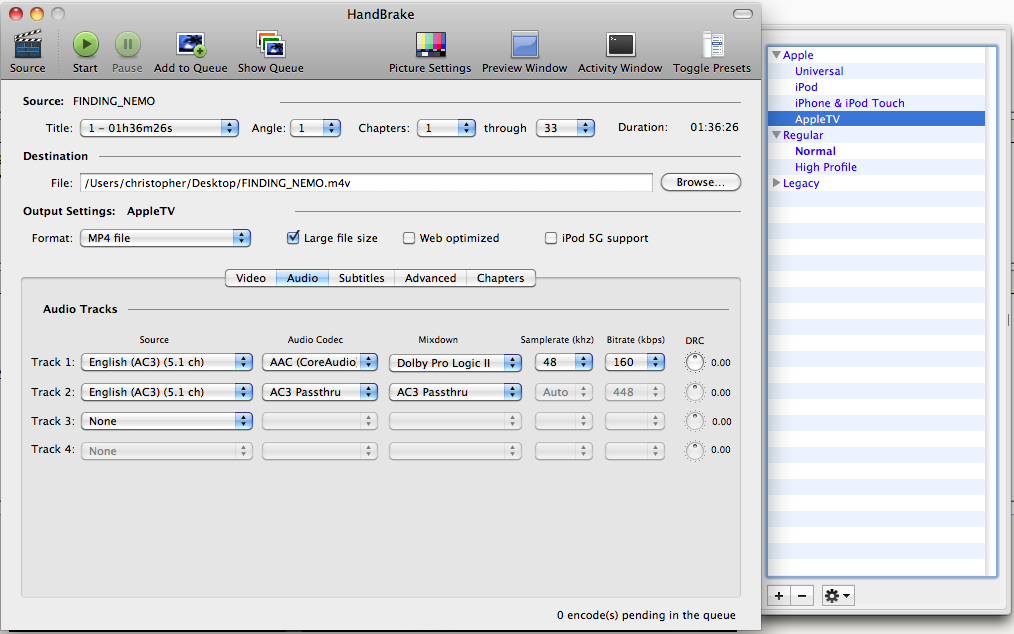Open the Advanced tab
Screen dimensions: 1014x634
click(431, 278)
